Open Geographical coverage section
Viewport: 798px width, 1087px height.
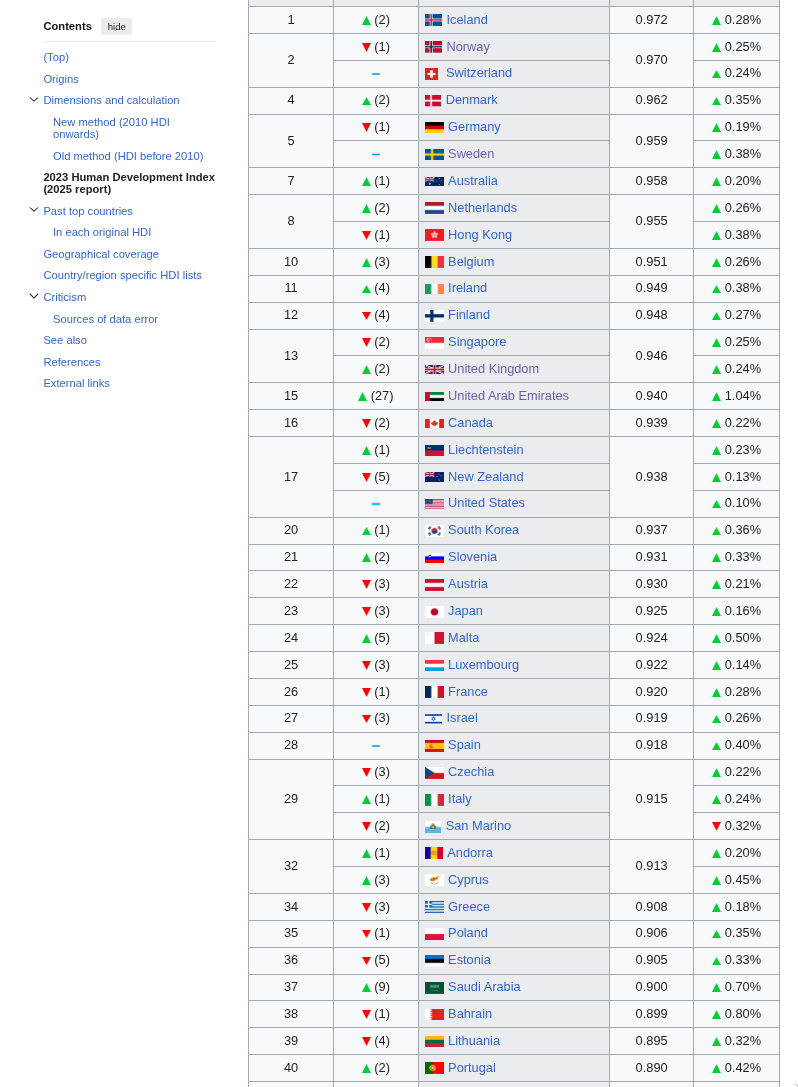click(x=101, y=254)
